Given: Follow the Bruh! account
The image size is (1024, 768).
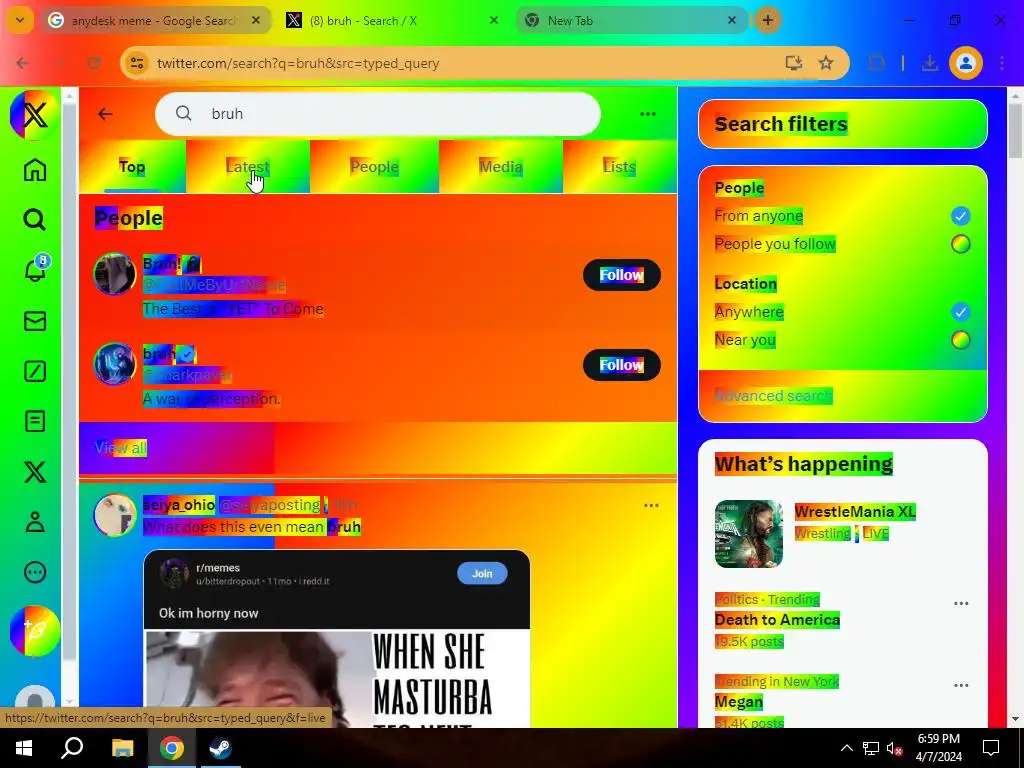Looking at the screenshot, I should tap(622, 275).
